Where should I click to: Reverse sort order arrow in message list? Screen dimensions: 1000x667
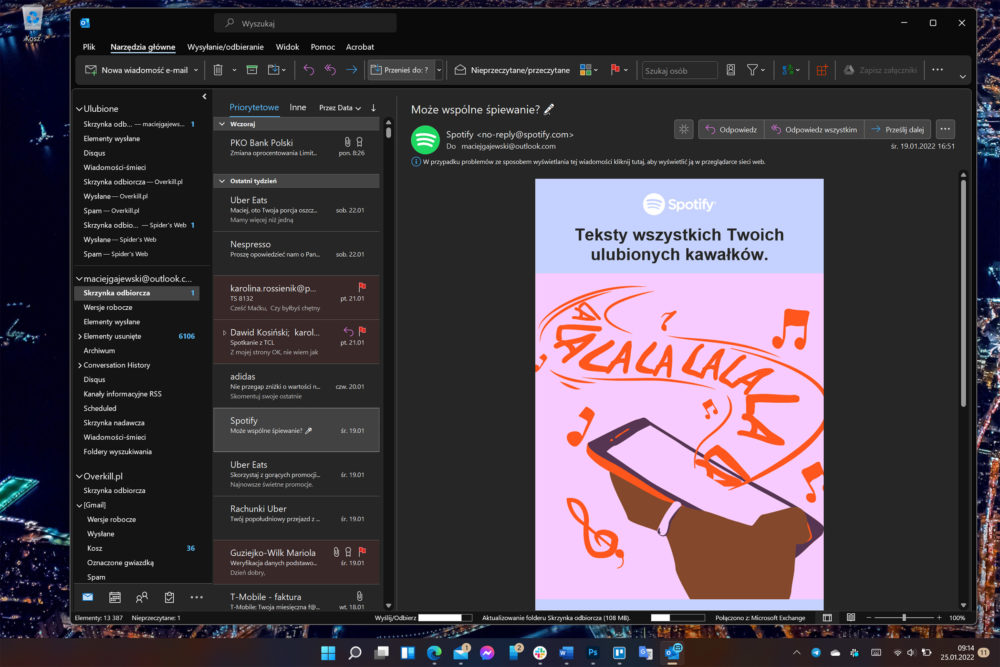(373, 108)
